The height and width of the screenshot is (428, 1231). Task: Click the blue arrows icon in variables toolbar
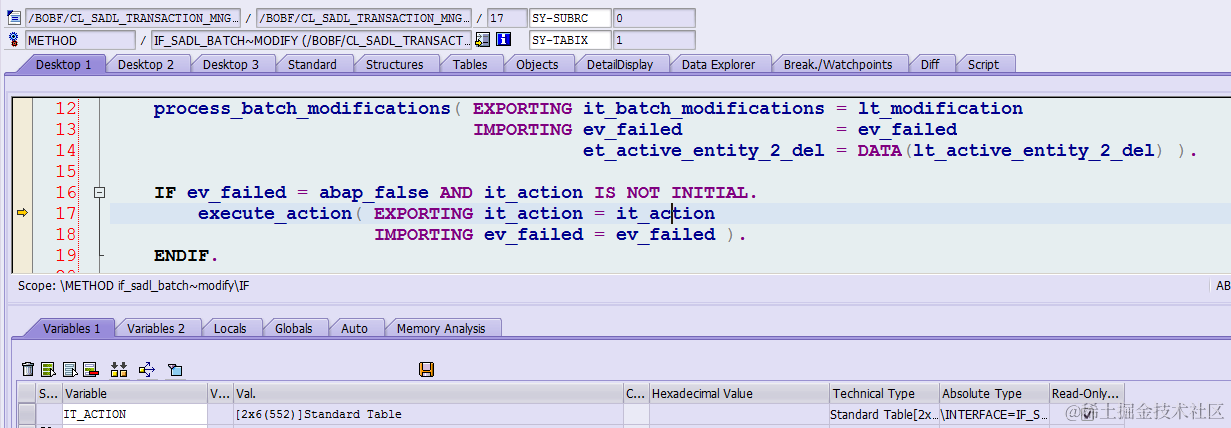pos(148,370)
